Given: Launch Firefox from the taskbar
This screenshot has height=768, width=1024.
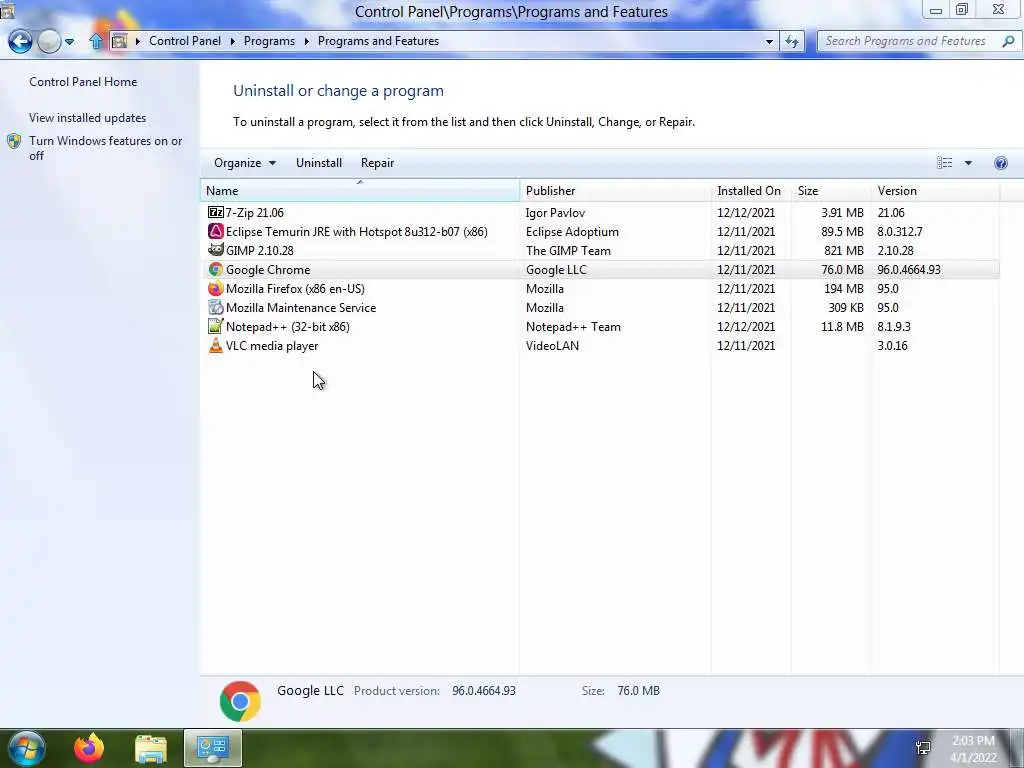Looking at the screenshot, I should [89, 748].
